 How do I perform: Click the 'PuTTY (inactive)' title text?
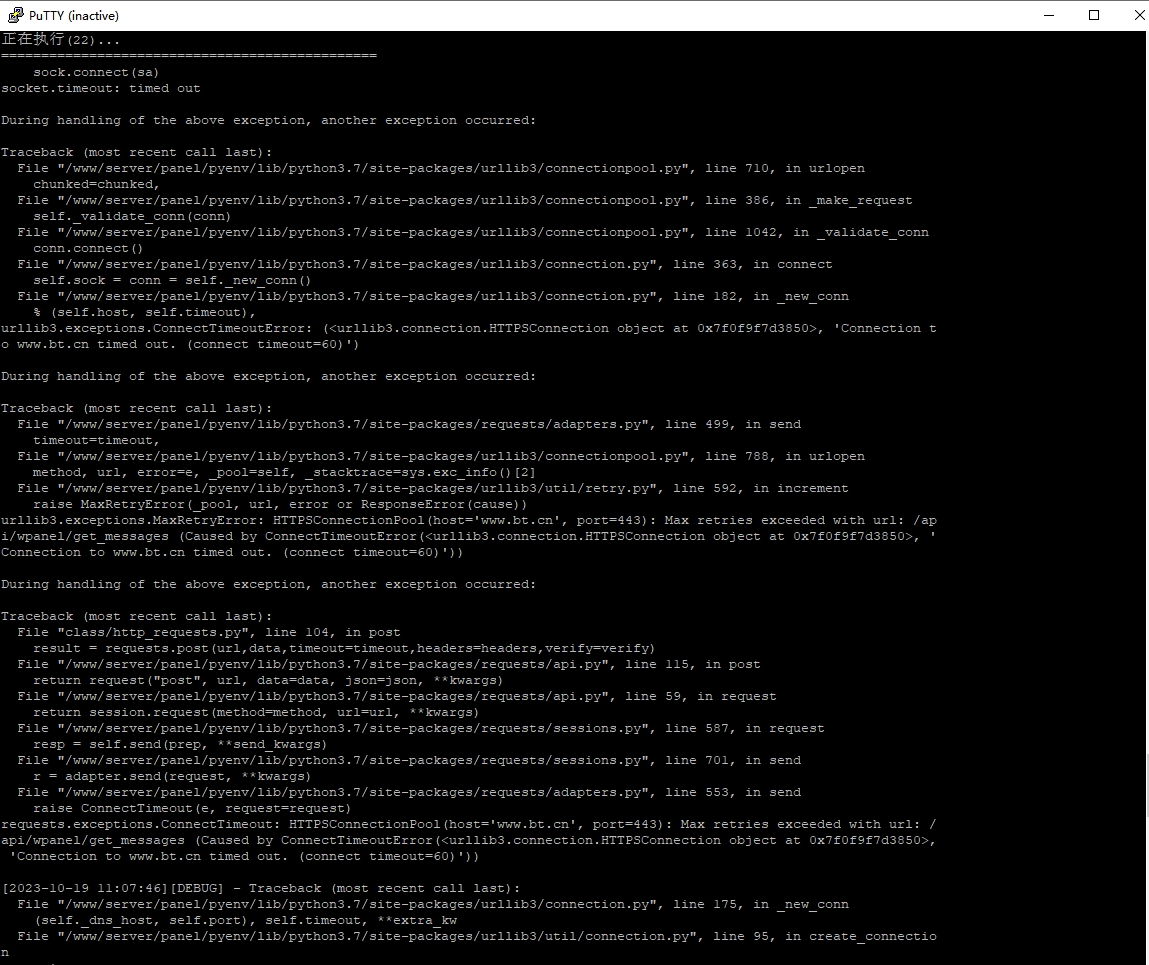(x=73, y=15)
